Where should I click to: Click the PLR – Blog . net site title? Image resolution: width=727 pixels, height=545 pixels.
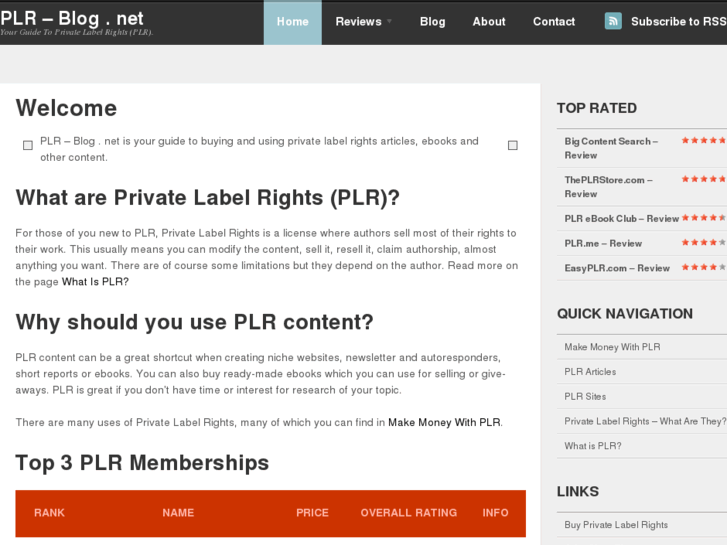[72, 18]
